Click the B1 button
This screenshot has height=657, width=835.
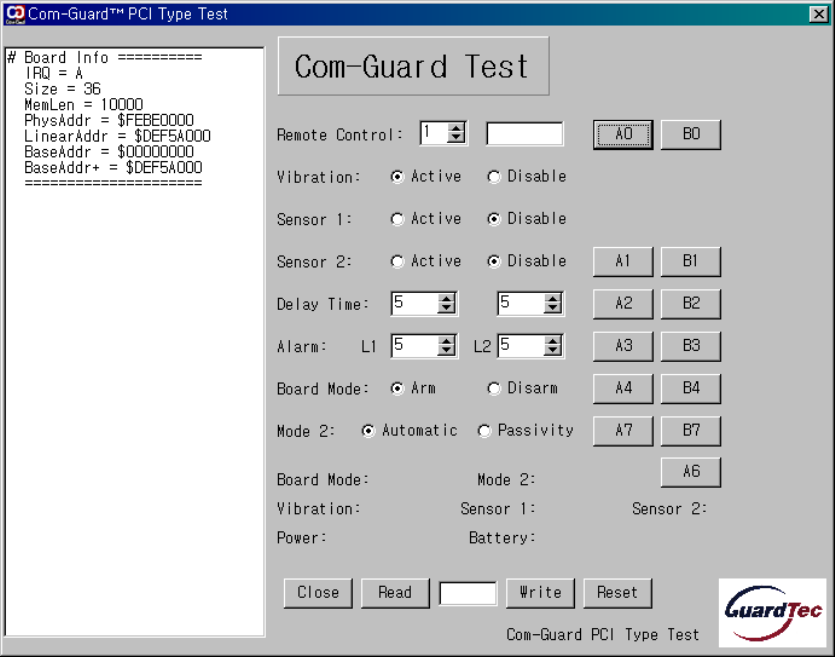691,261
